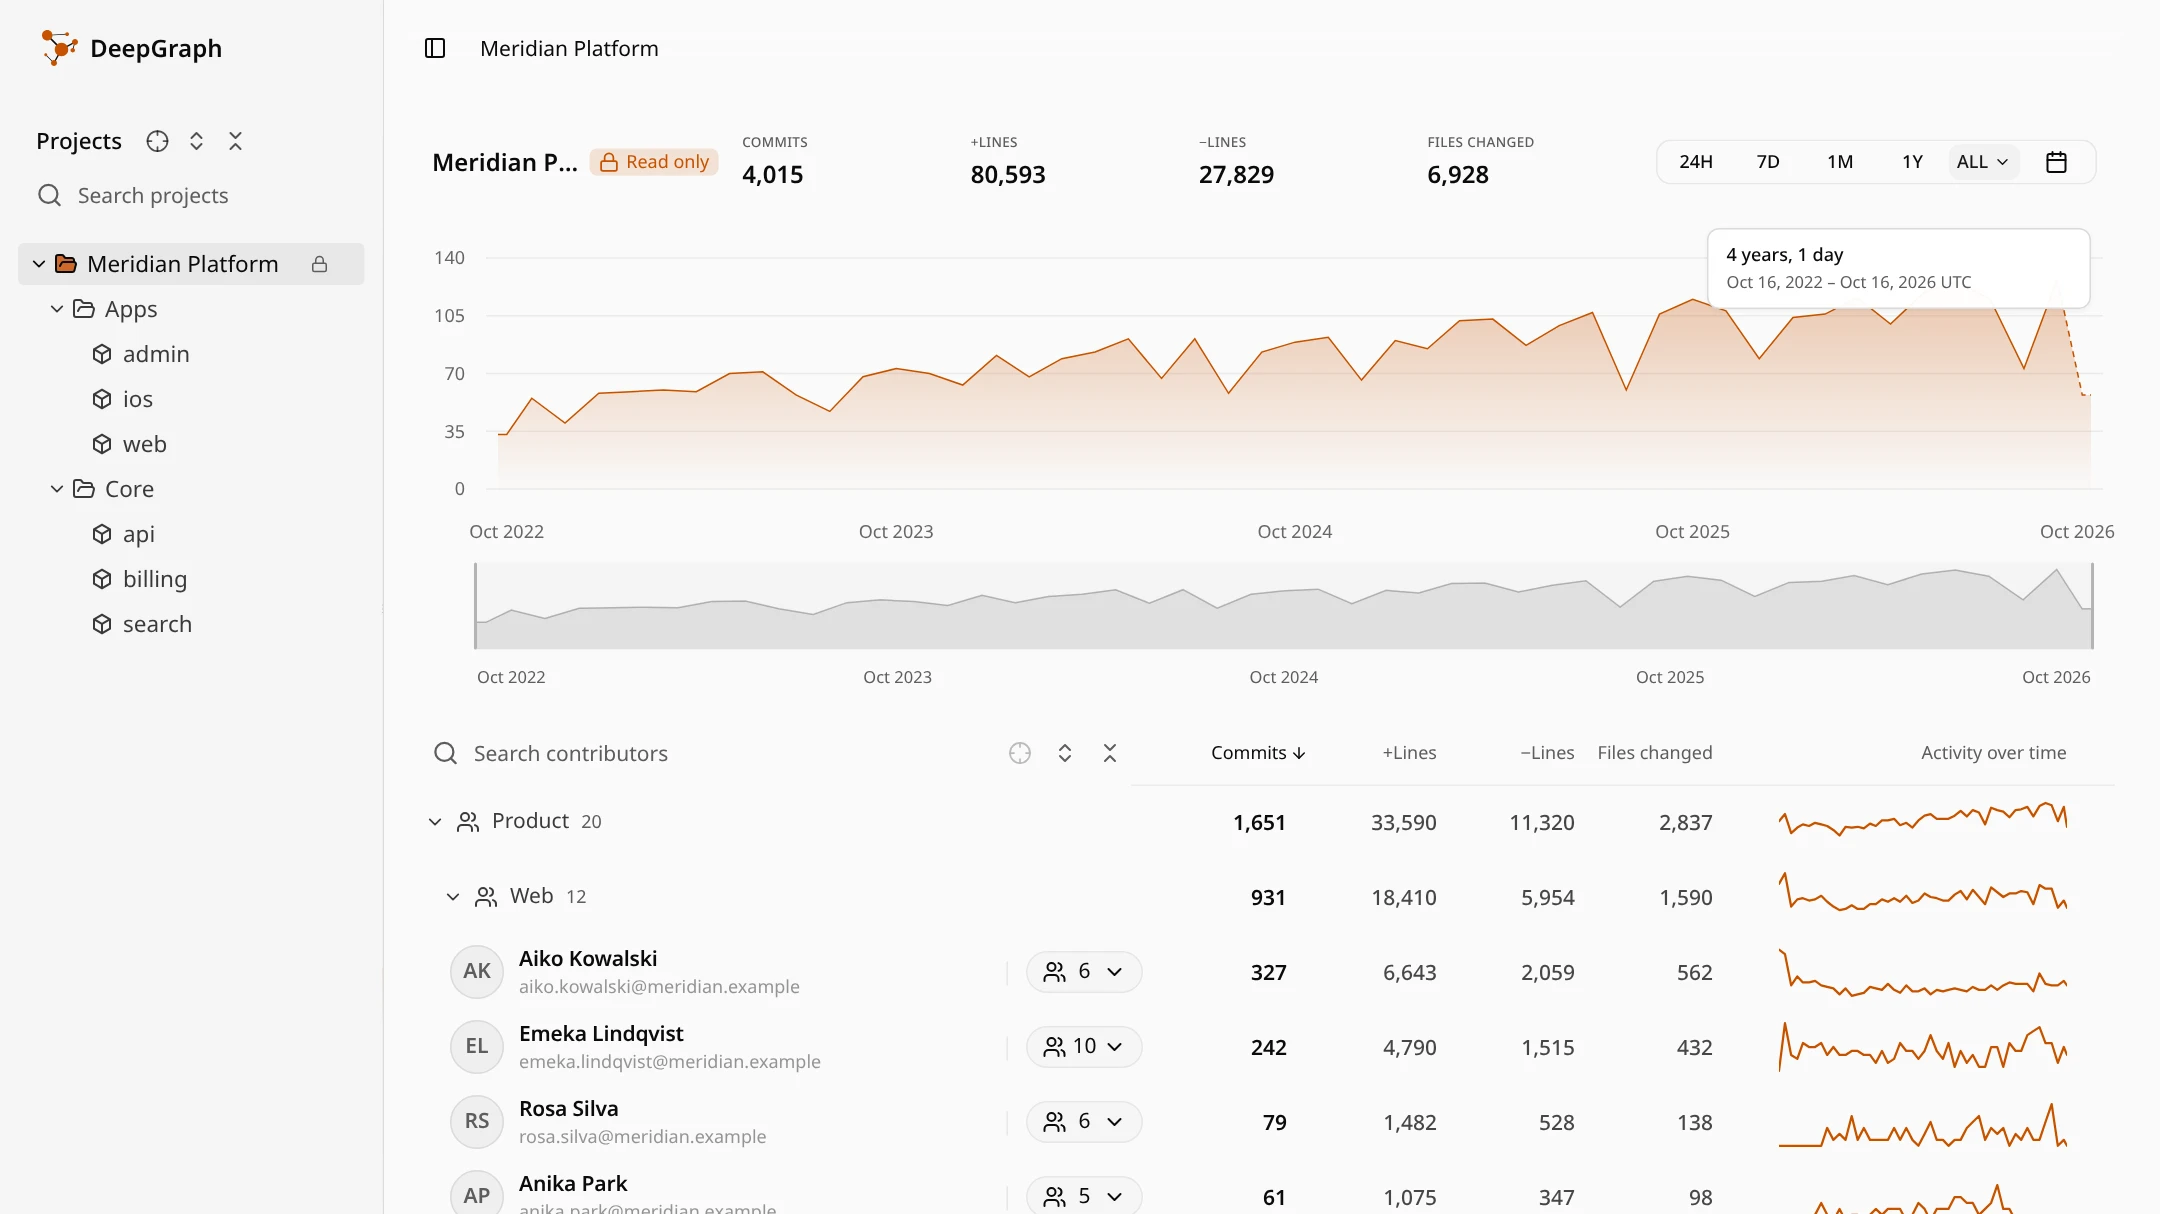Open the ALL time range dropdown
The height and width of the screenshot is (1214, 2160).
pos(1983,162)
